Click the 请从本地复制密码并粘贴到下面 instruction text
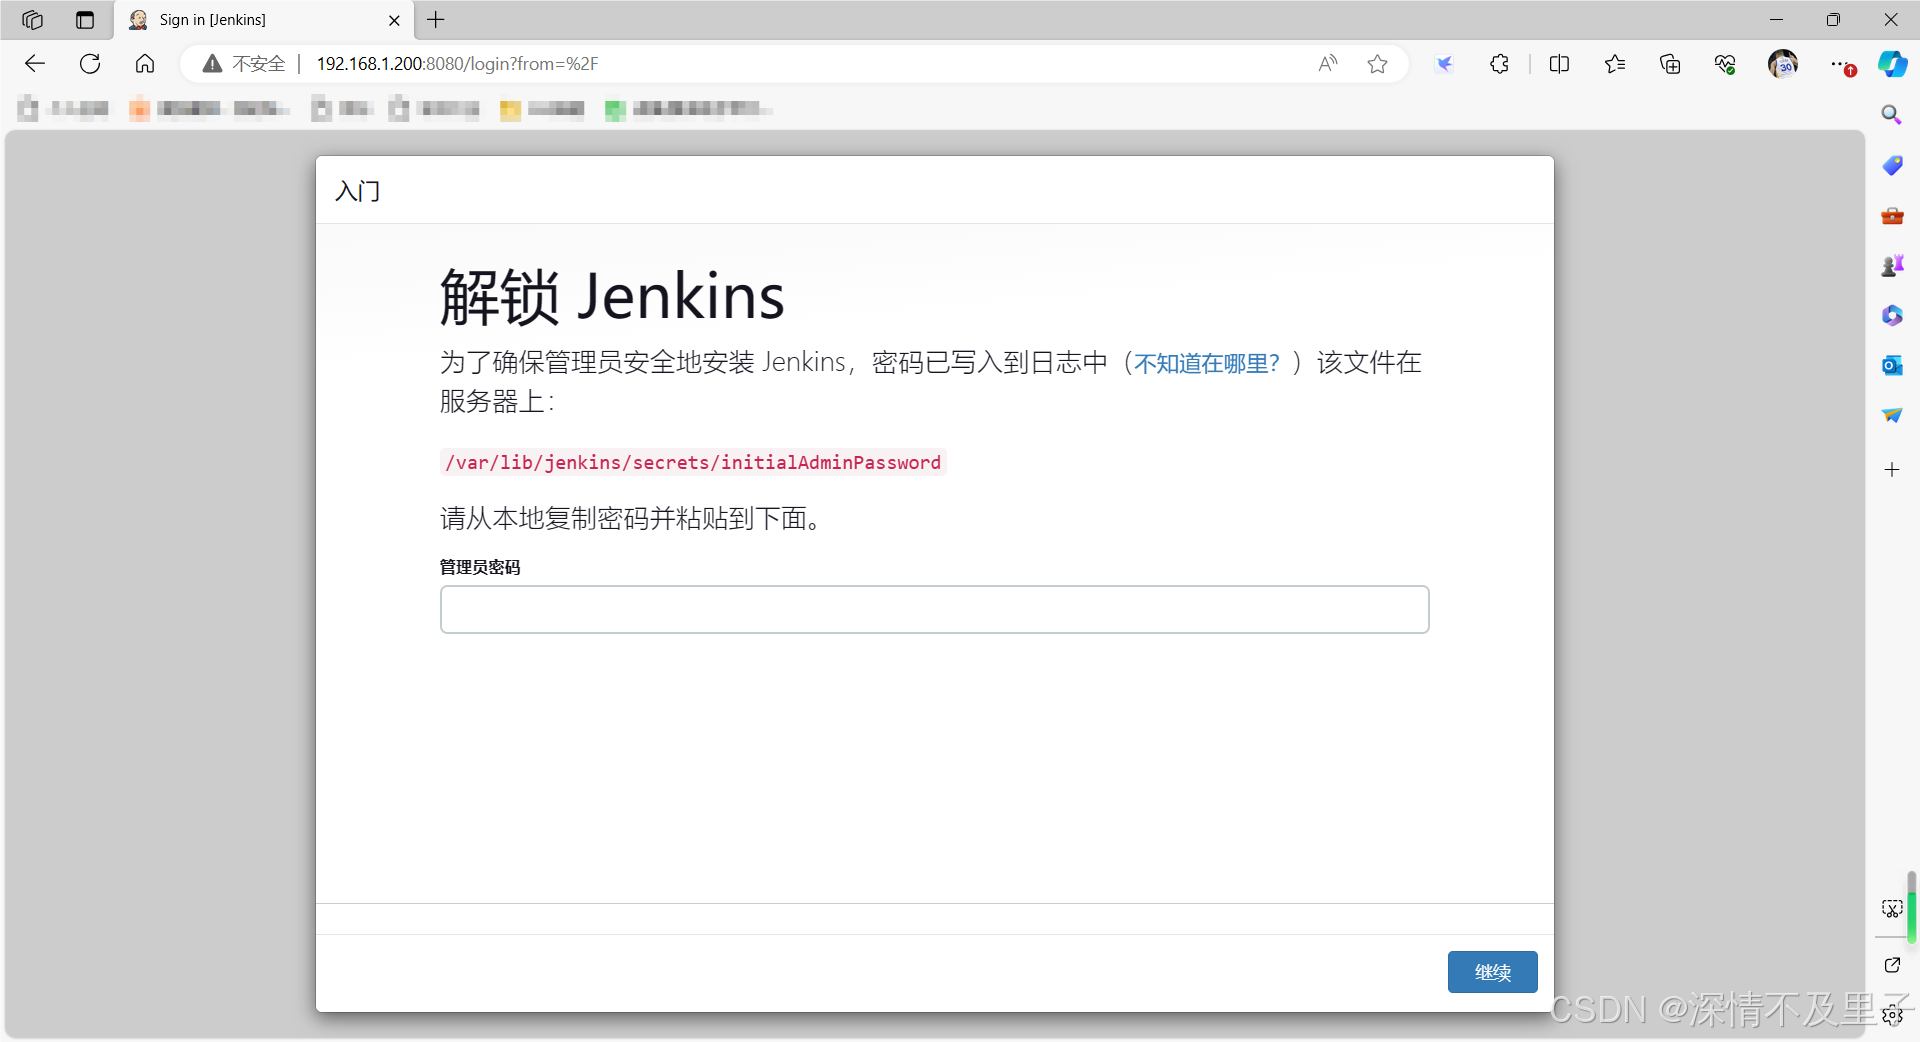Image resolution: width=1920 pixels, height=1042 pixels. (631, 518)
